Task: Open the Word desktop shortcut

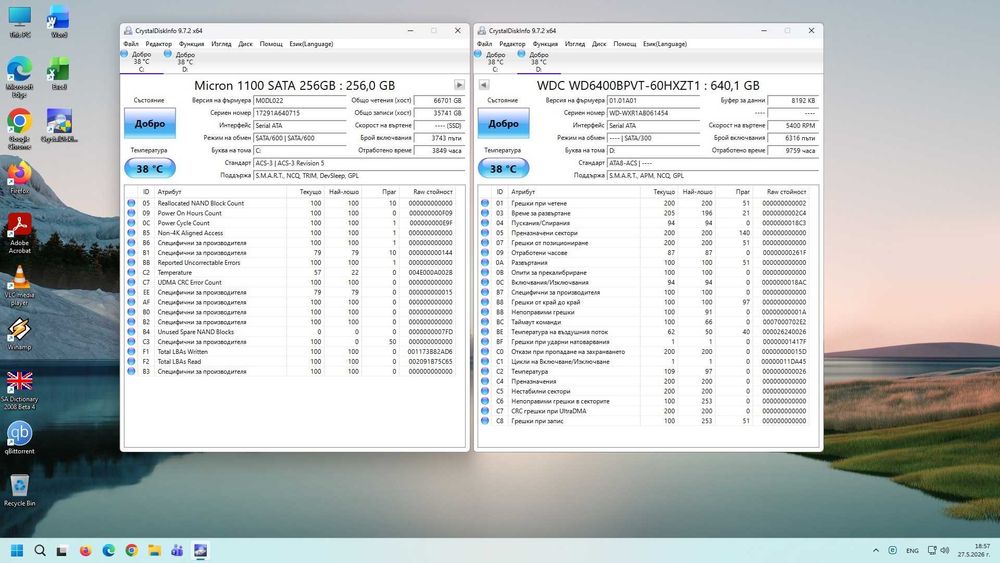Action: [x=59, y=21]
